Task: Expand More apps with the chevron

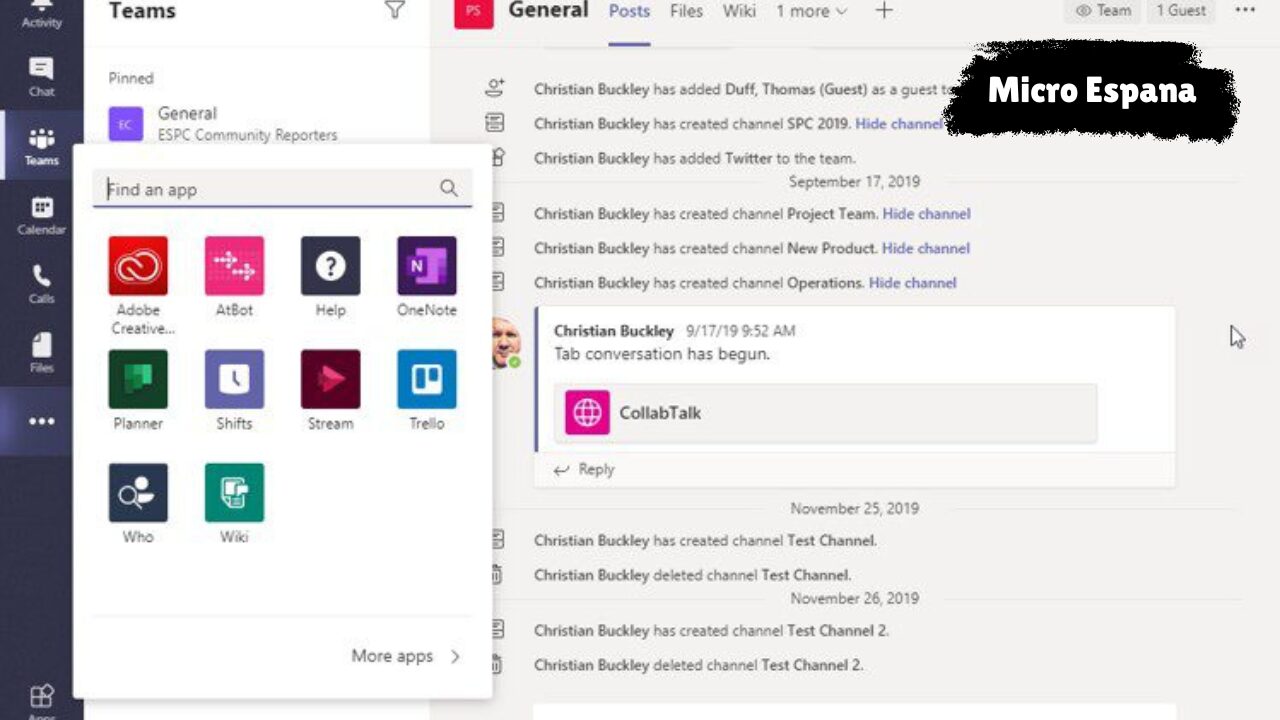Action: tap(456, 656)
